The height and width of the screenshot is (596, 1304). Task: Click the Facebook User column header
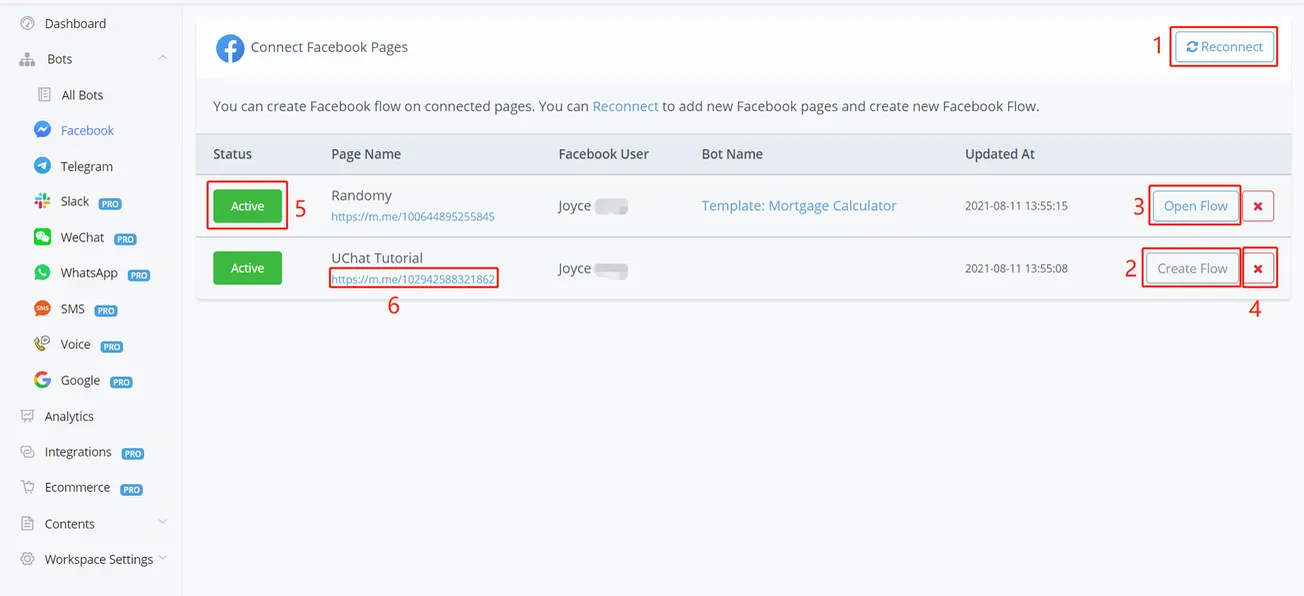tap(604, 154)
